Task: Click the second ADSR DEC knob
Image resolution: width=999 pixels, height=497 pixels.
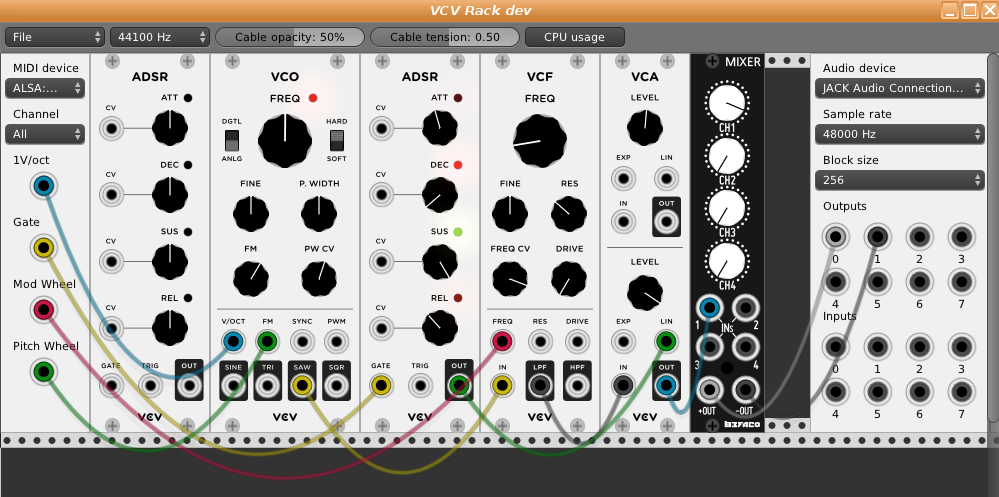Action: tap(440, 194)
